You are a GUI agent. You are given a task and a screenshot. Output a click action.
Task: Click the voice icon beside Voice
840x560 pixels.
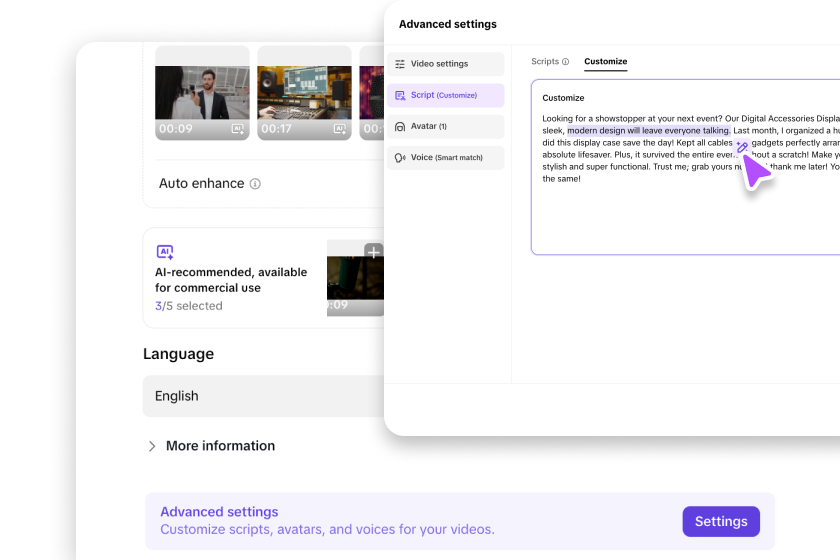400,158
